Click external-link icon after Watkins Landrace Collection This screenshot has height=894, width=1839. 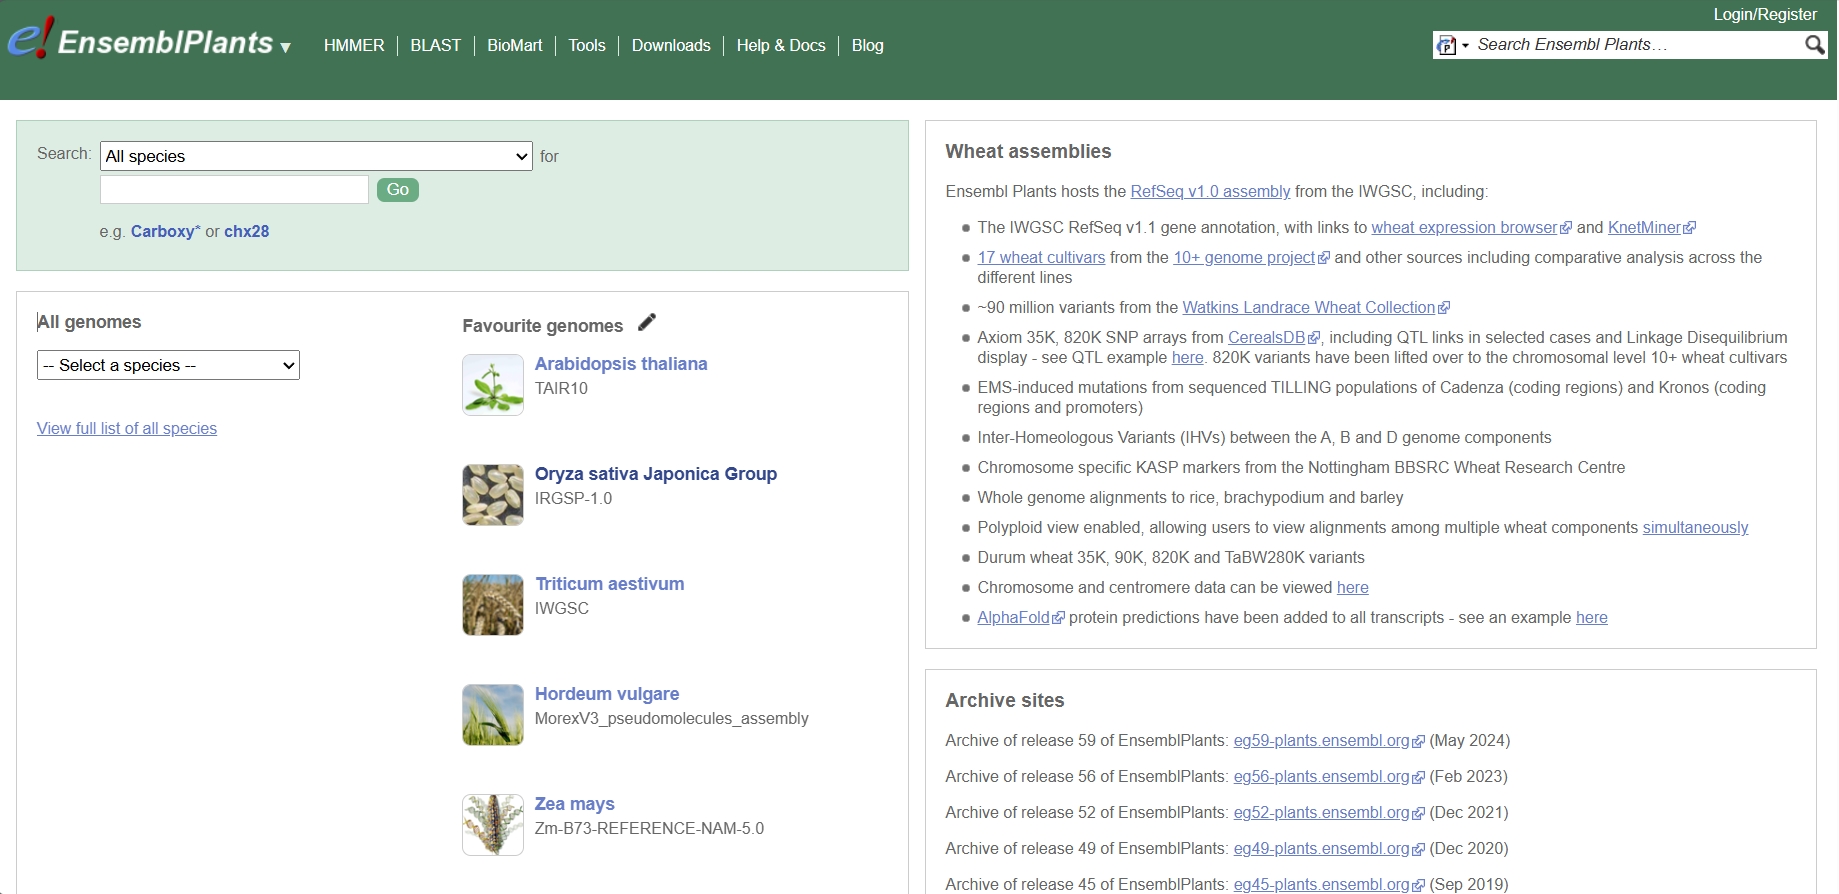pos(1444,308)
